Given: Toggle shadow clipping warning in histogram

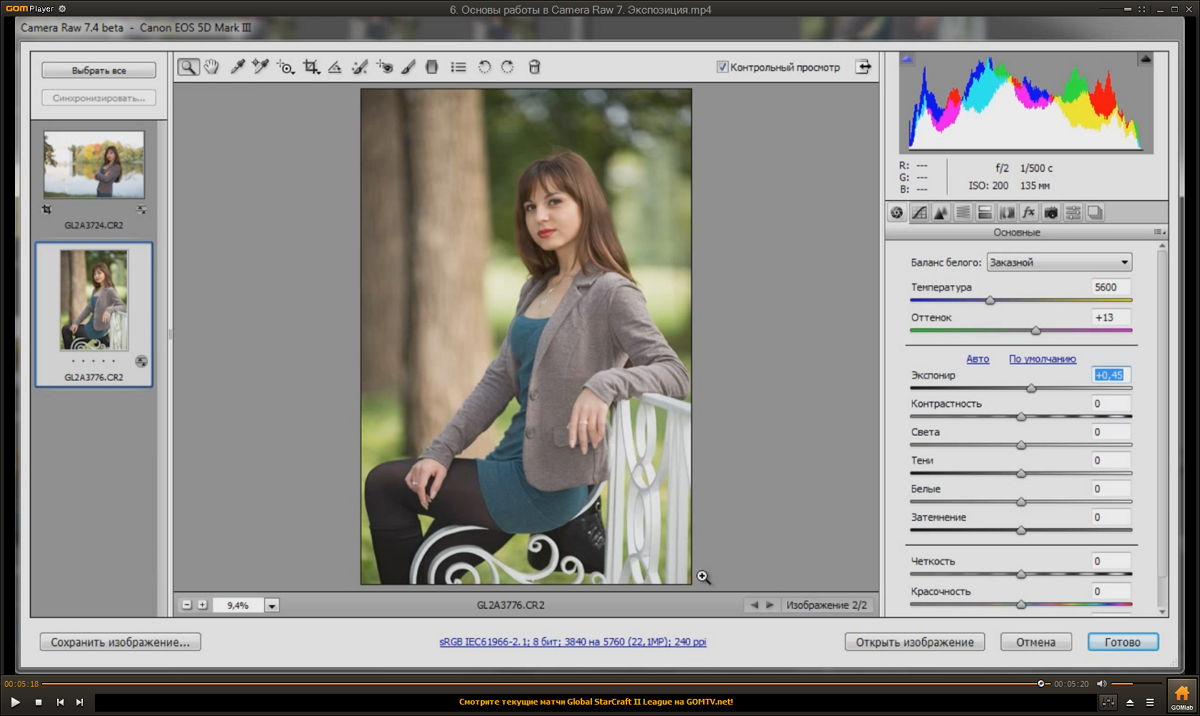Looking at the screenshot, I should pyautogui.click(x=907, y=60).
